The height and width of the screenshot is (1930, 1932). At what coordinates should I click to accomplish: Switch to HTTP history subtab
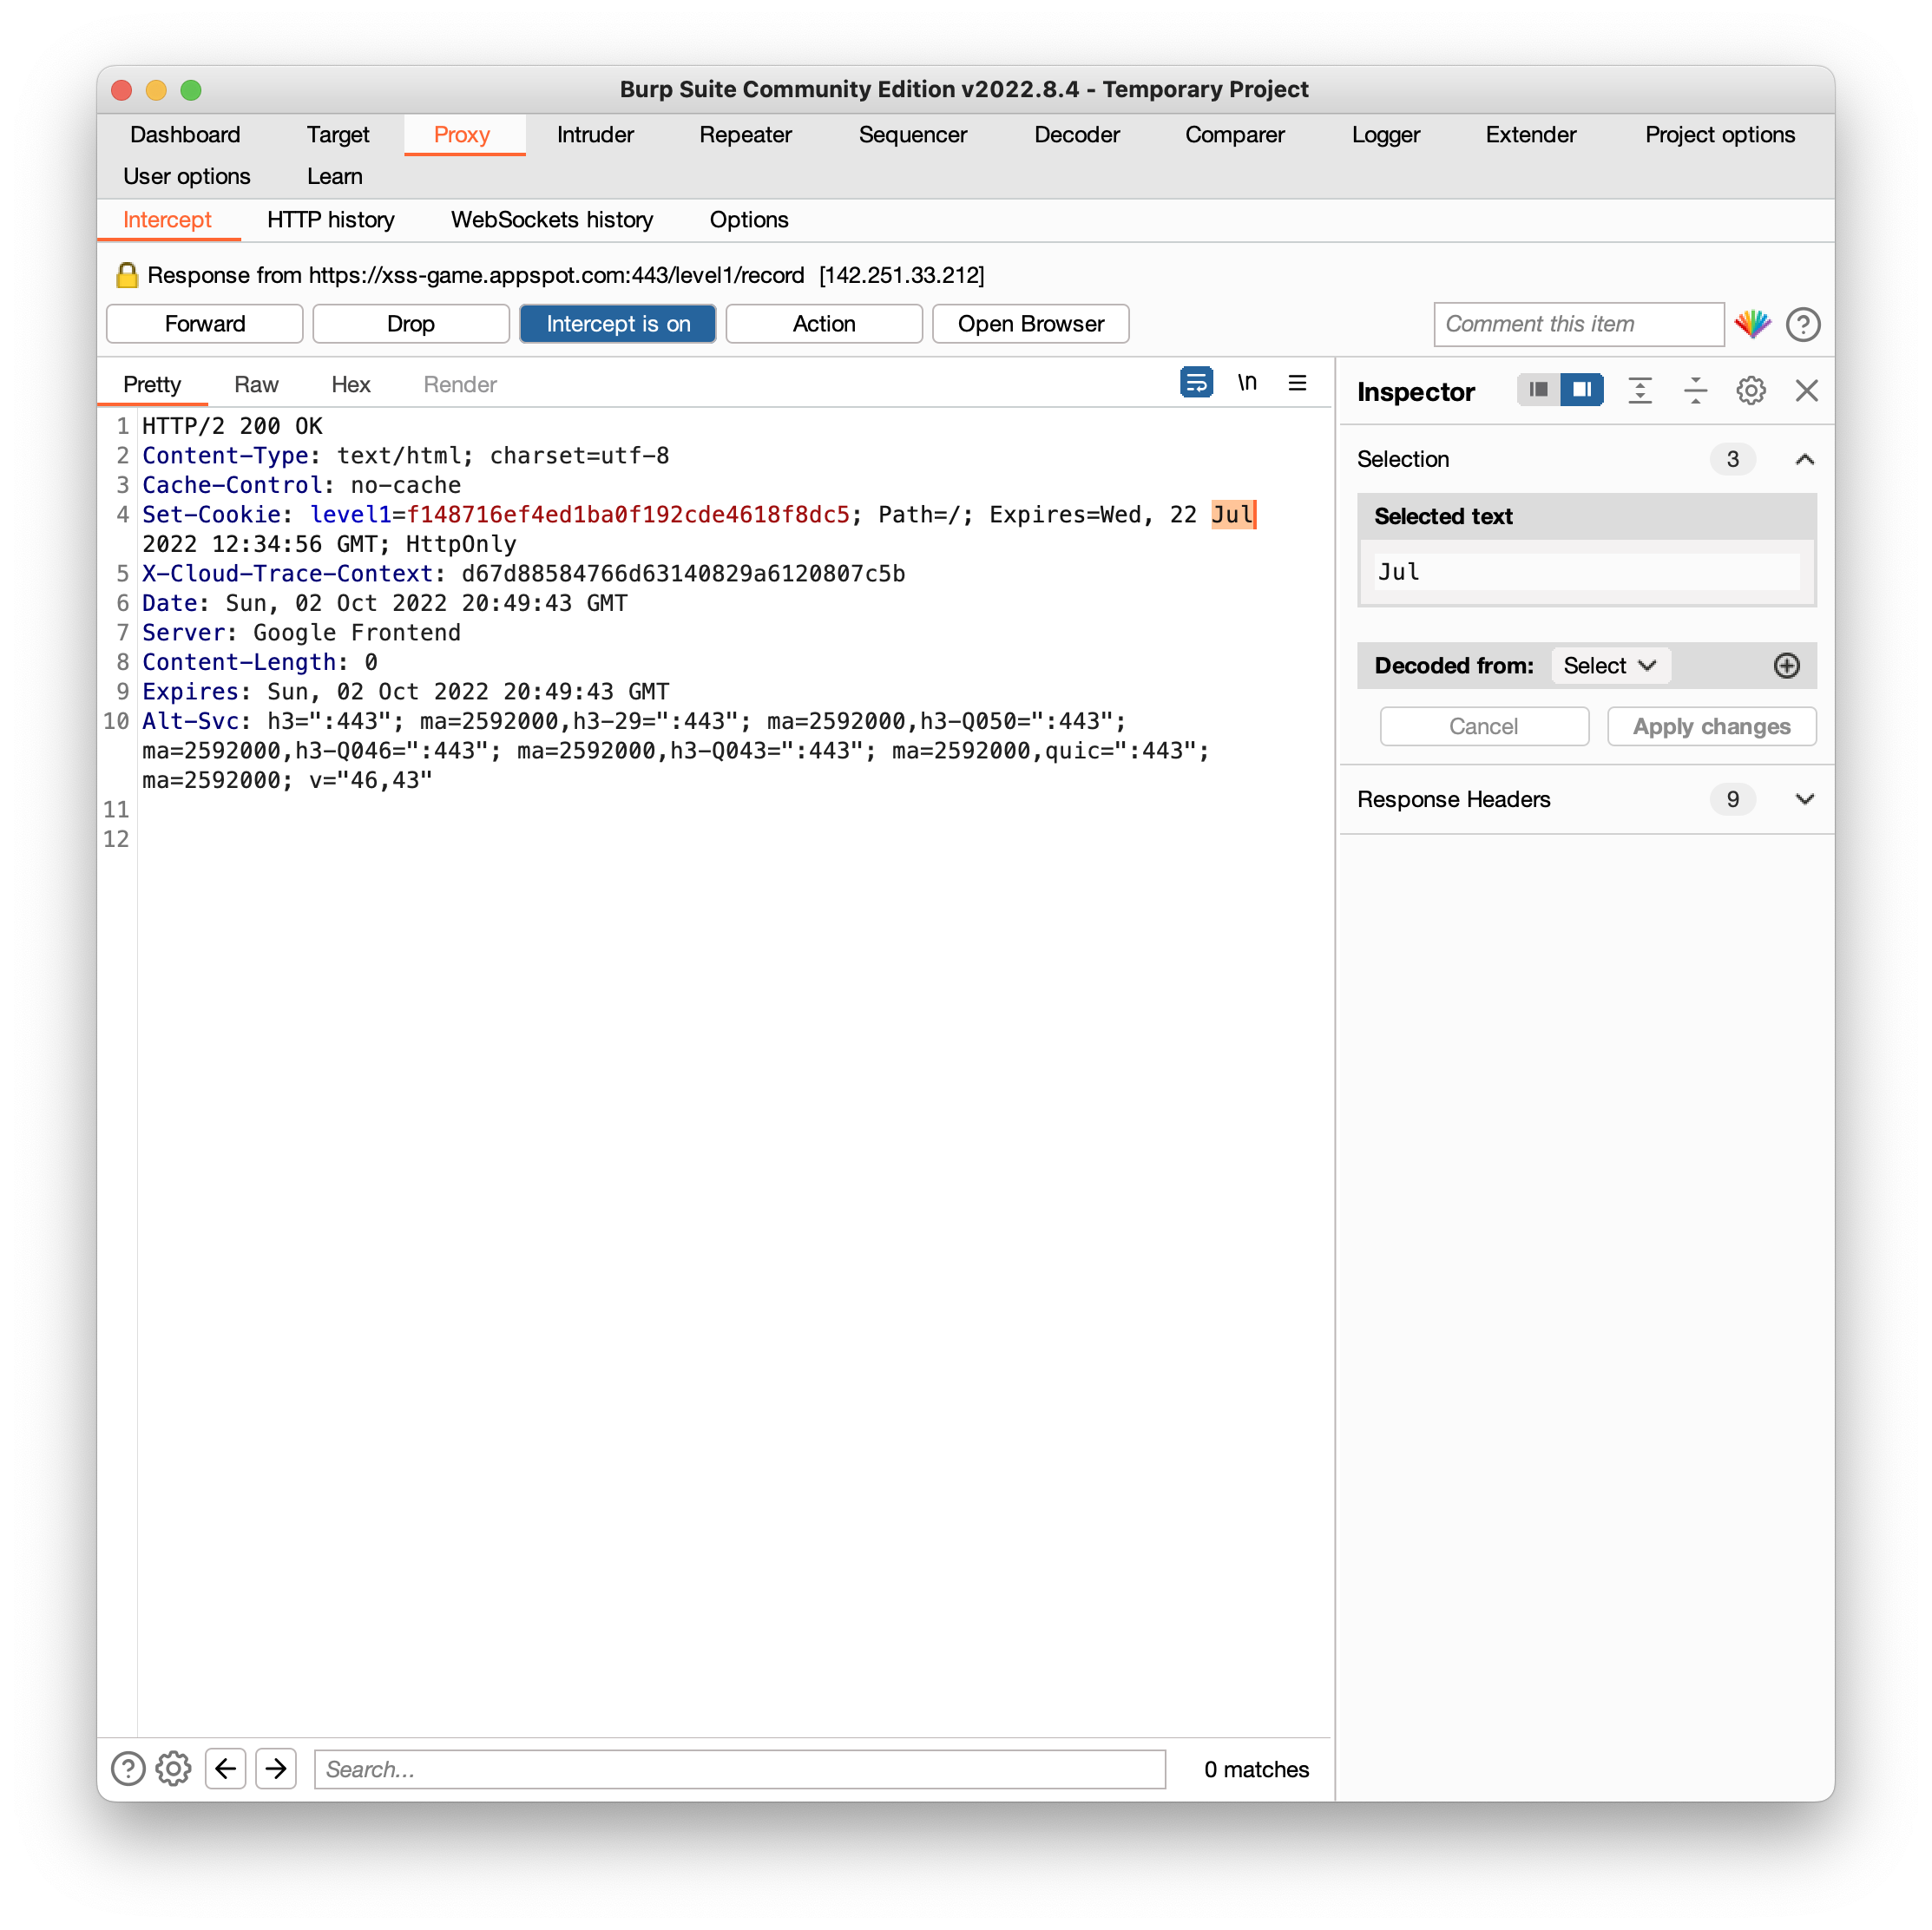point(331,220)
